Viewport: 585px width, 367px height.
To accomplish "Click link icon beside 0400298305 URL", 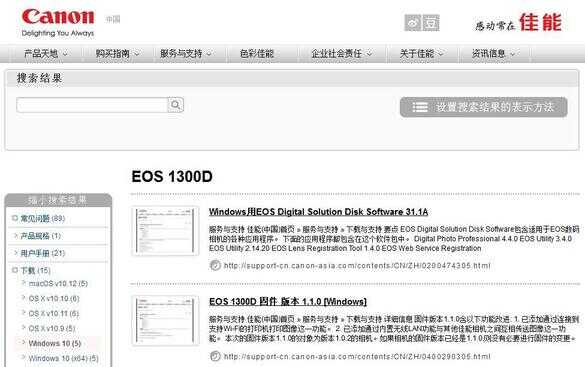I will click(x=215, y=356).
